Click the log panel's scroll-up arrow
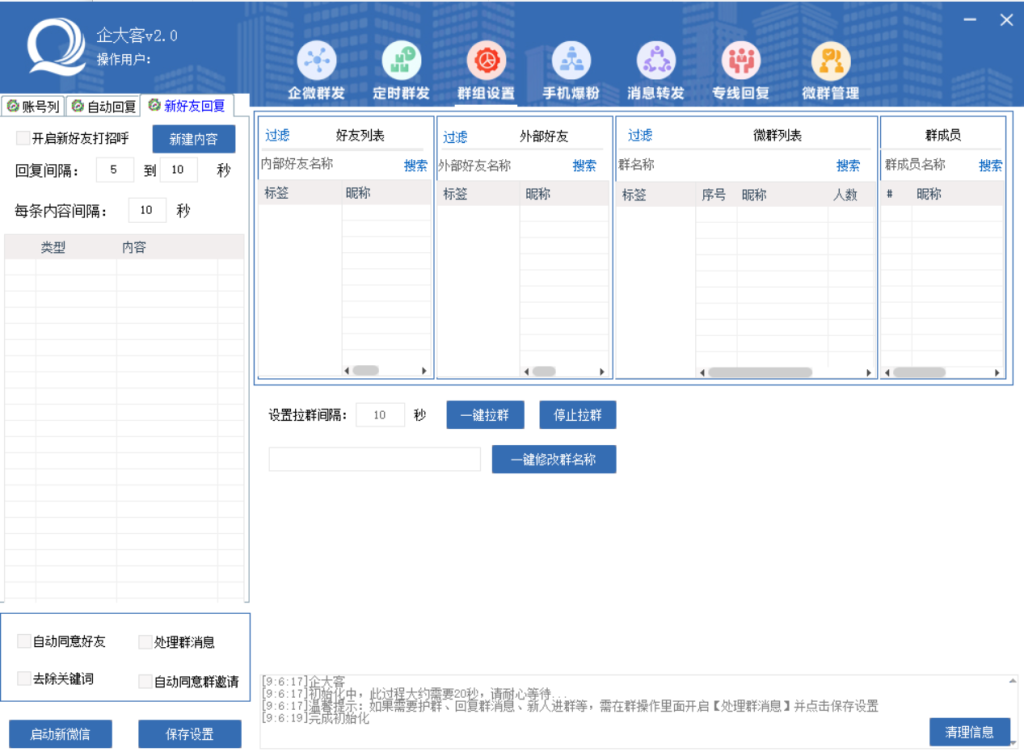1024x752 pixels. point(1013,681)
